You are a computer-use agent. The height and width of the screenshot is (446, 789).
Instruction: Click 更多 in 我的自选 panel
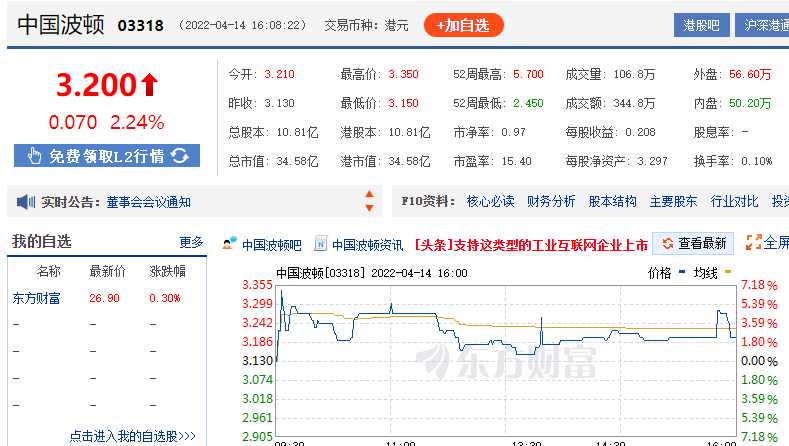(191, 242)
